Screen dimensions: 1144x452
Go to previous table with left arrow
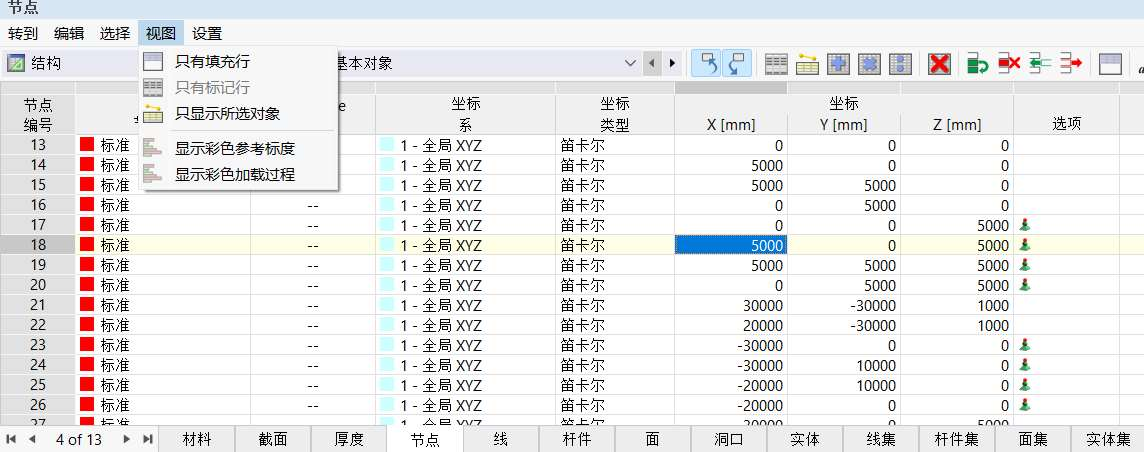click(x=652, y=63)
